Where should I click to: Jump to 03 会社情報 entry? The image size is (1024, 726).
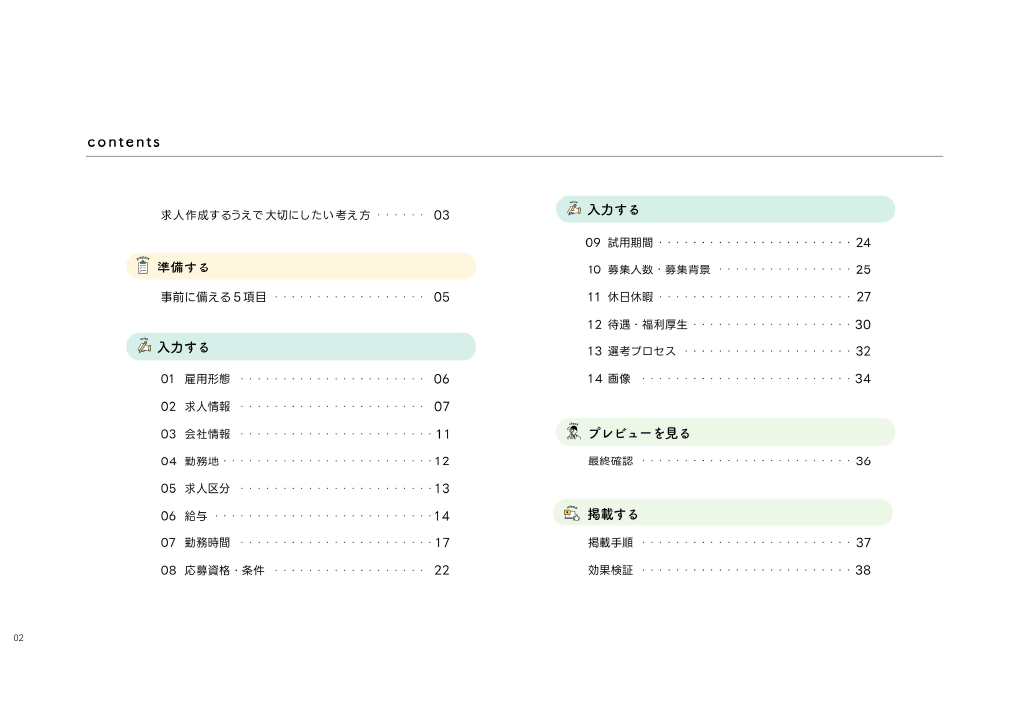click(305, 434)
